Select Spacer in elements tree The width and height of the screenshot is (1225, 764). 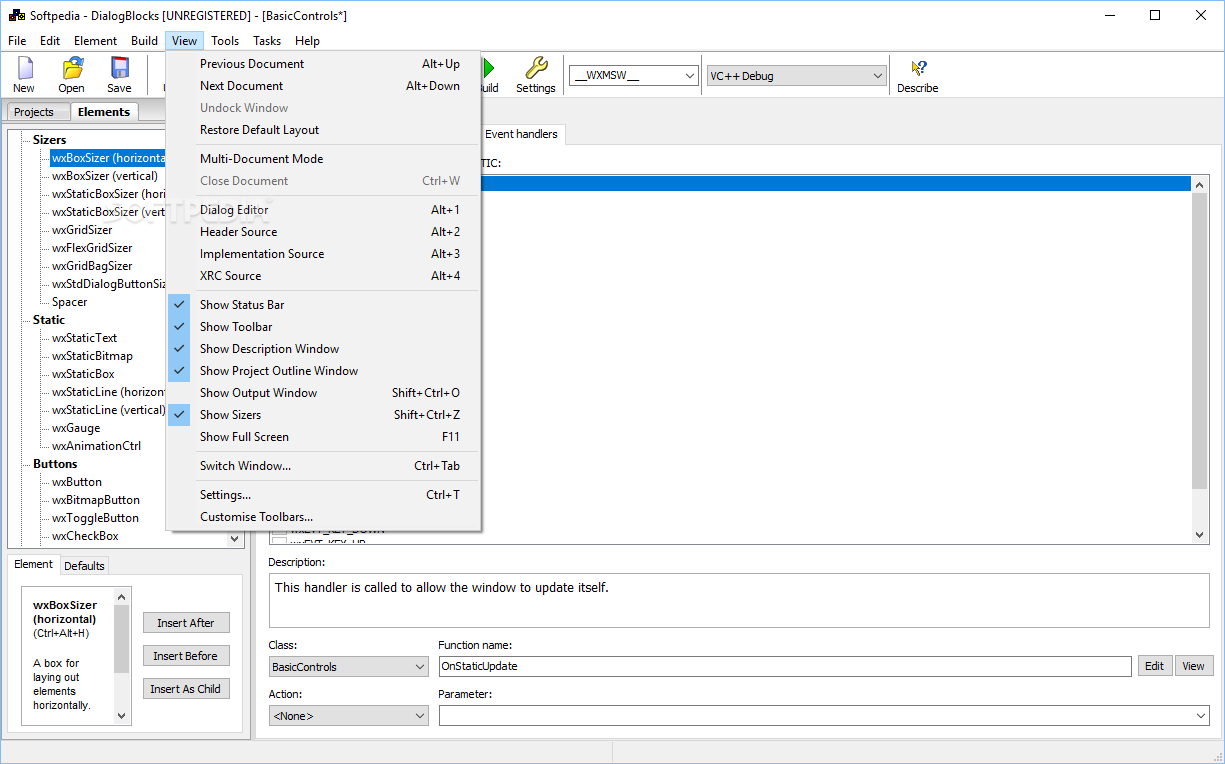click(x=70, y=302)
